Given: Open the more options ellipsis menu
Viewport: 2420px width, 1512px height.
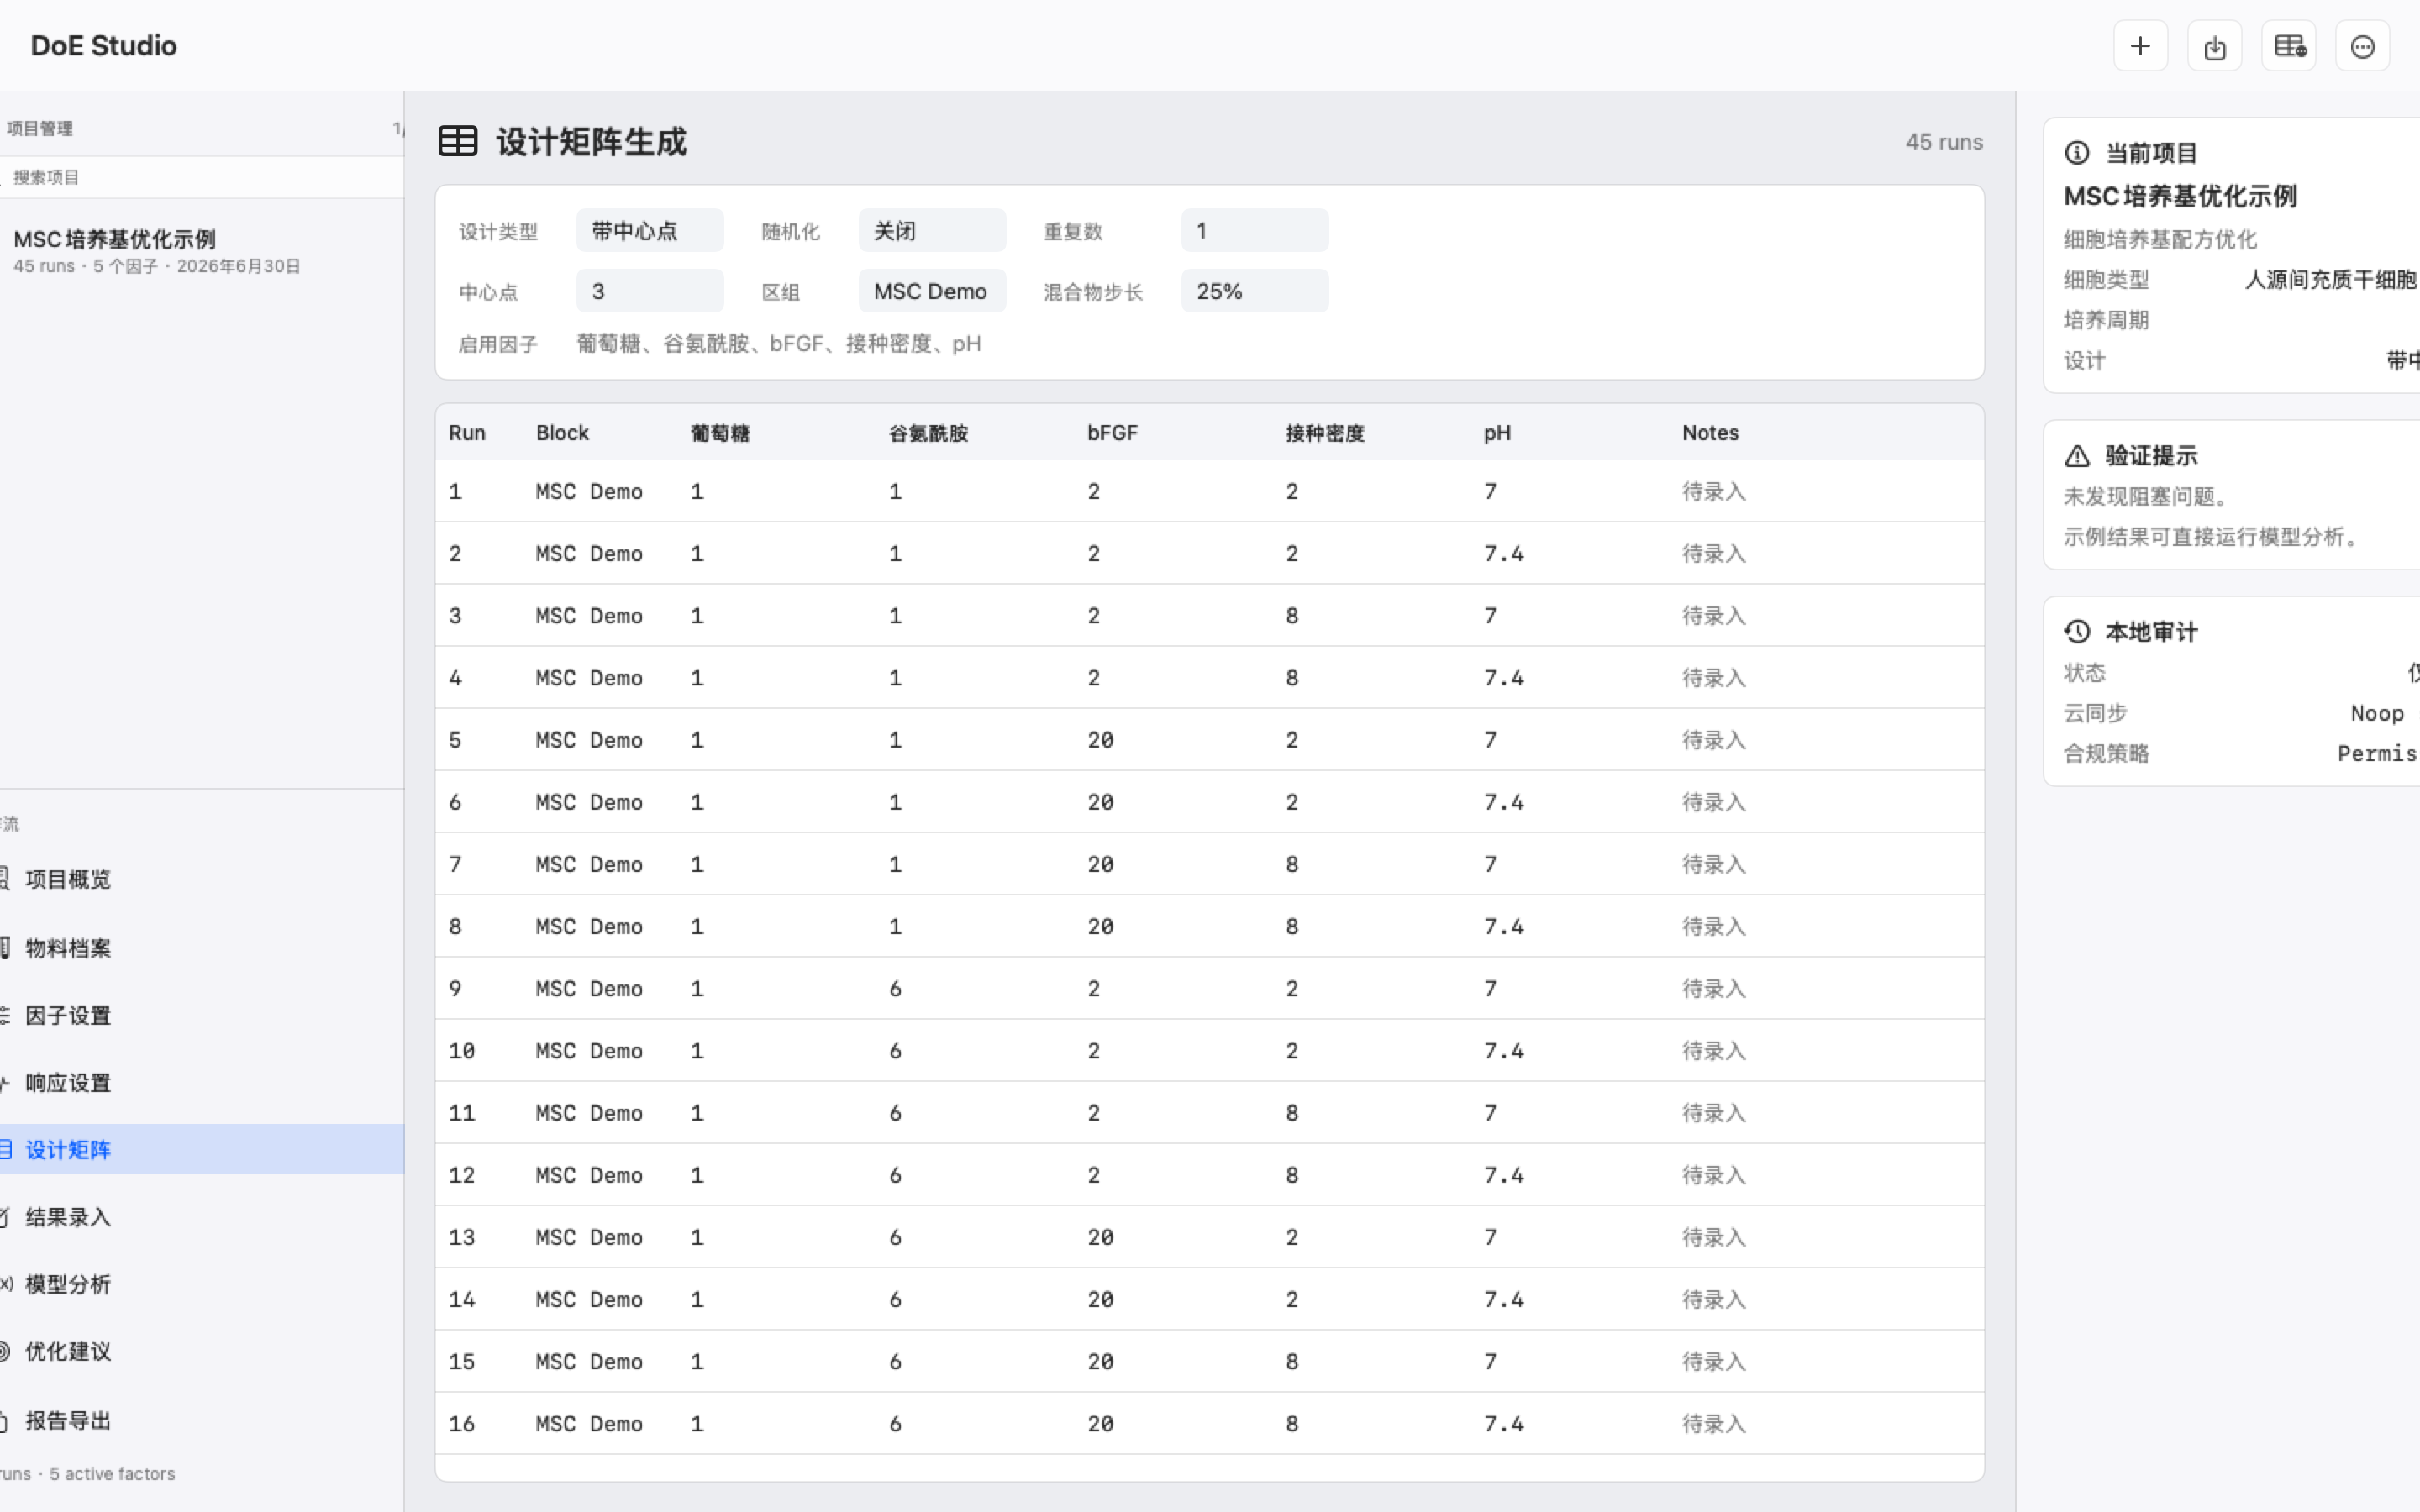Looking at the screenshot, I should pos(2362,46).
